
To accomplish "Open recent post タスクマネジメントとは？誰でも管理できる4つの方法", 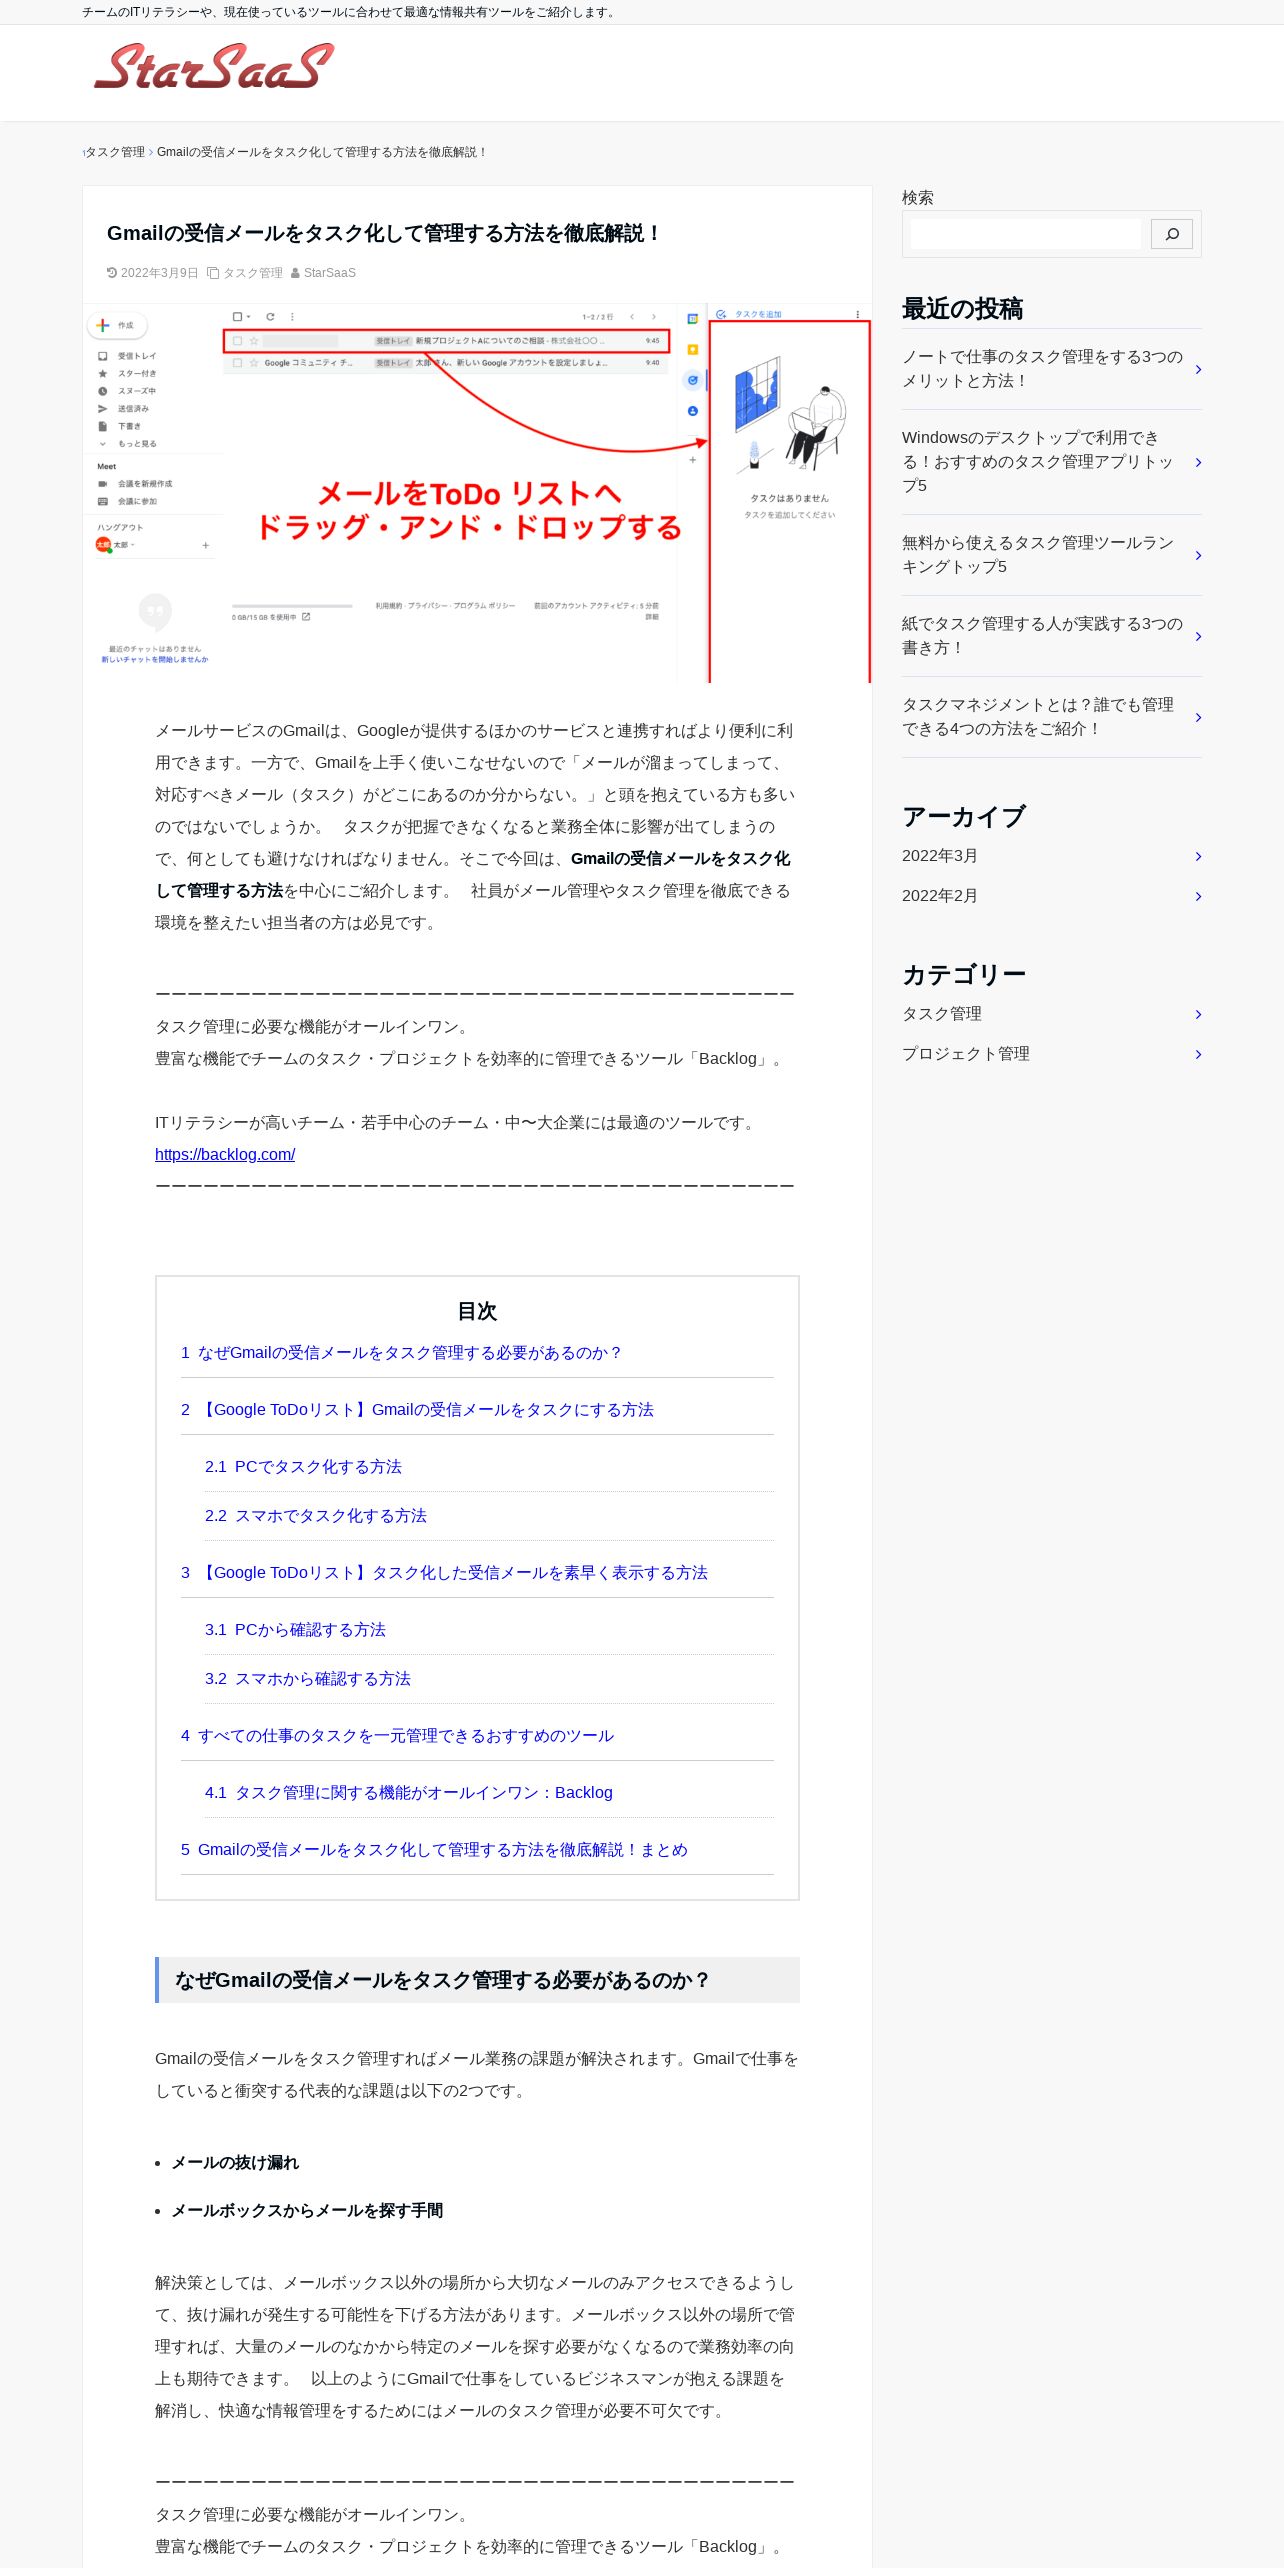I will click(x=1051, y=717).
